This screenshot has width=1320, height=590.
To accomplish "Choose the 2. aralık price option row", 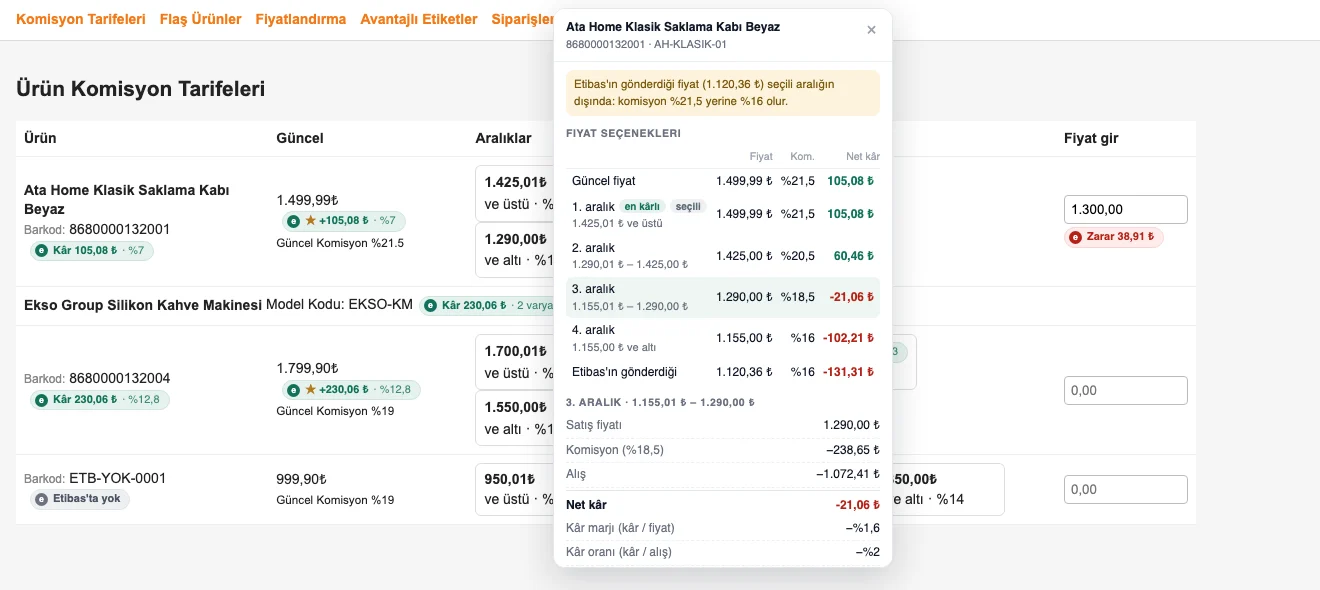I will click(x=723, y=255).
